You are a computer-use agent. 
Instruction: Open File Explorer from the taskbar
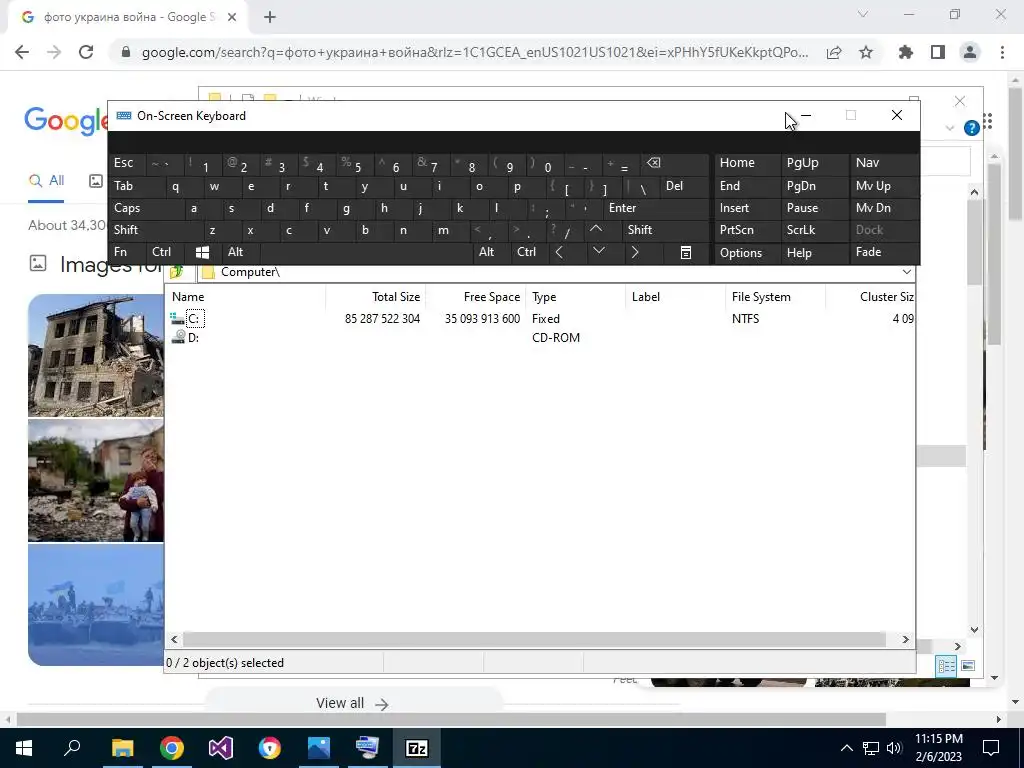(122, 748)
